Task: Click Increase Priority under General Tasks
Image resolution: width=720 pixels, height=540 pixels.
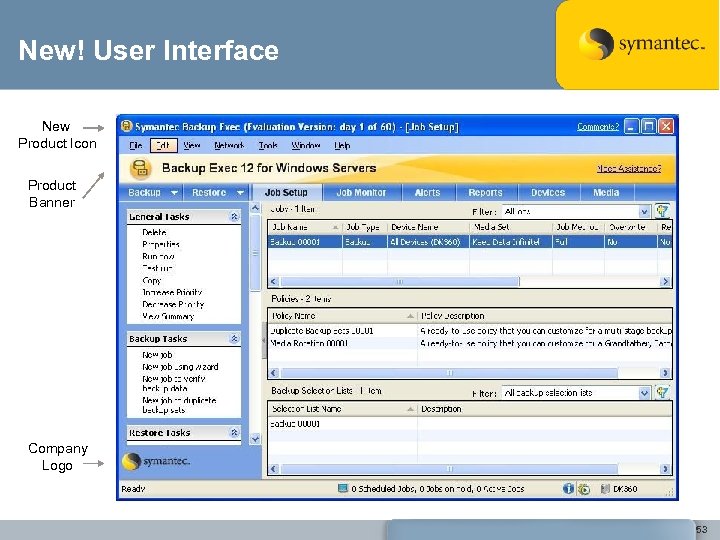Action: (172, 292)
